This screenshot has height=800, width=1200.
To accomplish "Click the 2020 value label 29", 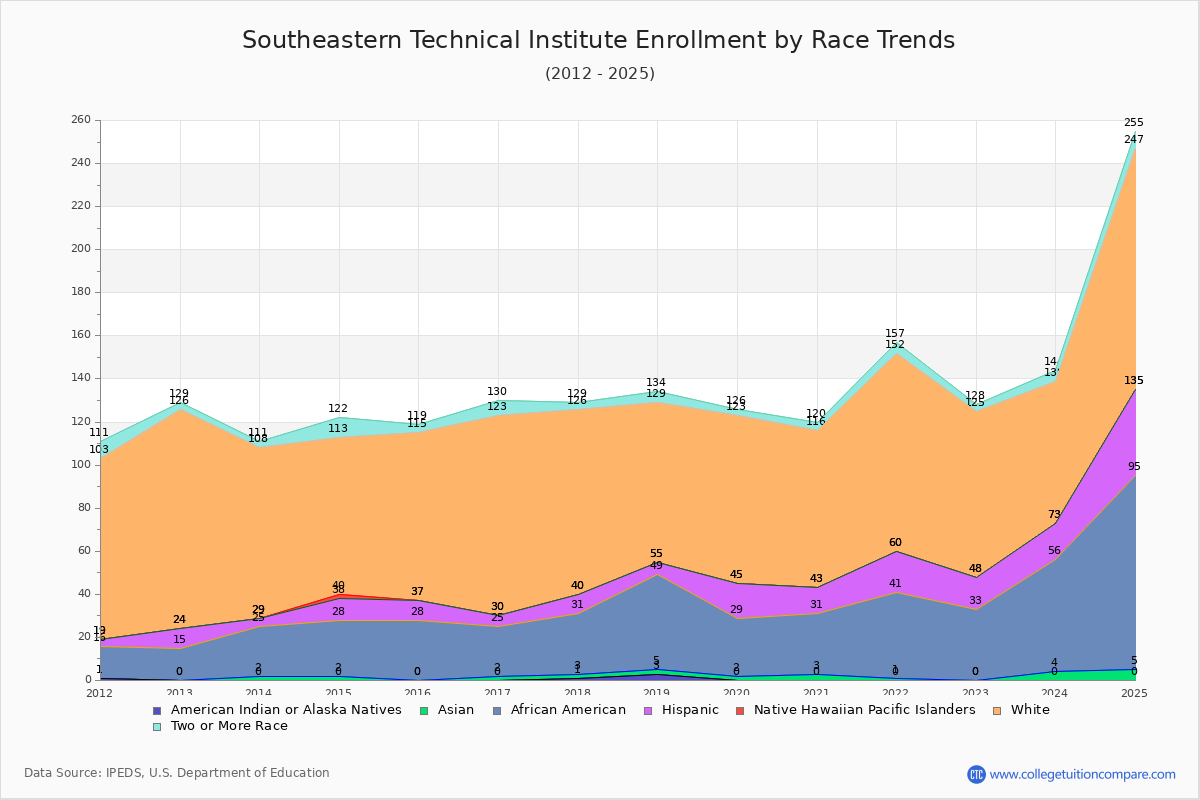I will [x=736, y=610].
